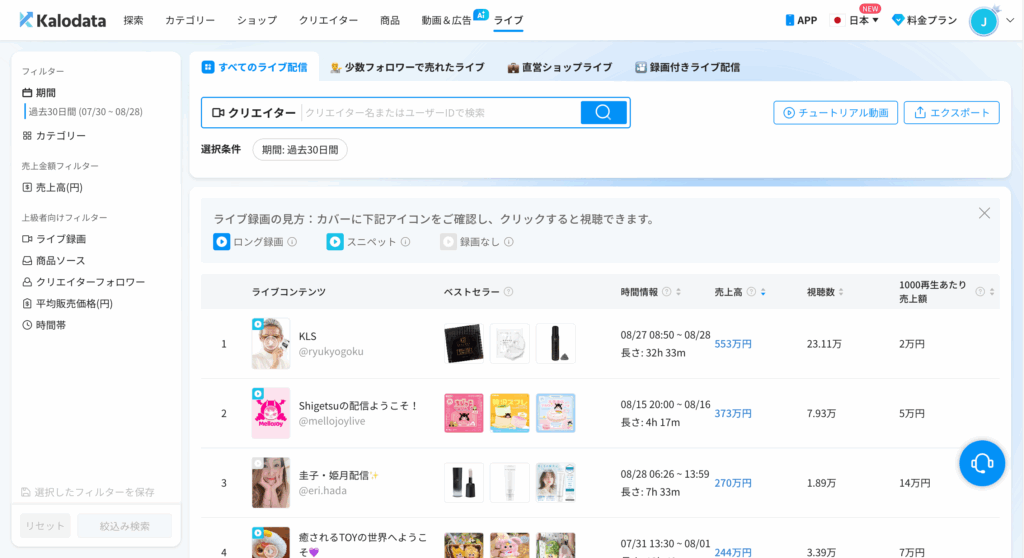Expand the ライブ録画 filter
Viewport: 1024px width, 558px height.
pyautogui.click(x=54, y=239)
